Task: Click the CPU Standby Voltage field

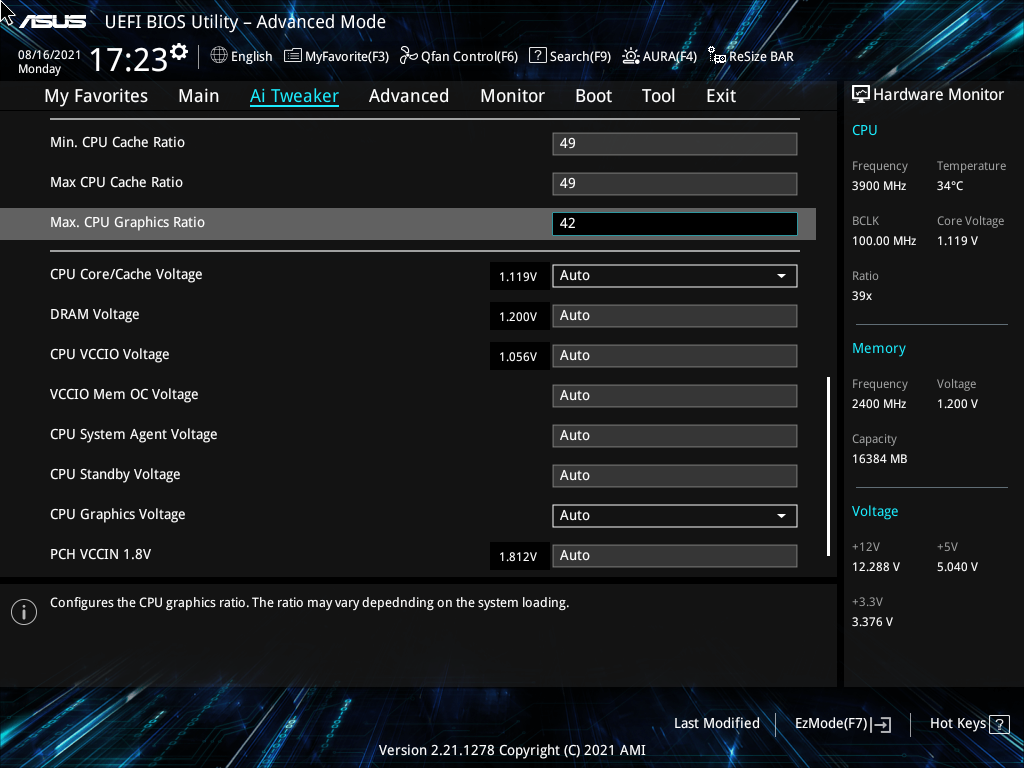Action: pos(675,475)
